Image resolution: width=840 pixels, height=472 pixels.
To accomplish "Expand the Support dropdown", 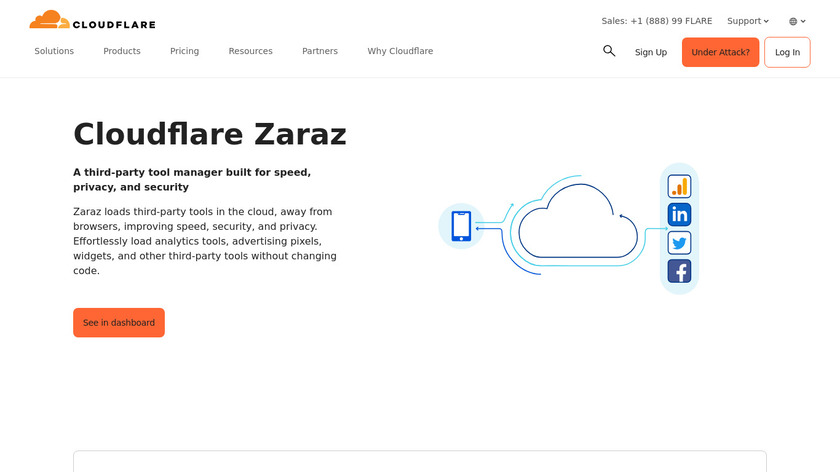I will (748, 21).
